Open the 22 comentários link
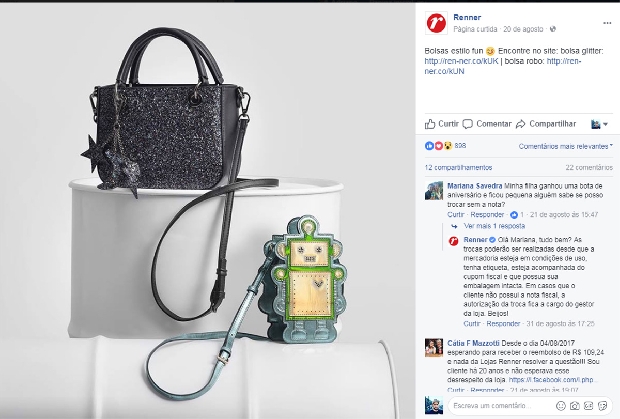 tap(589, 168)
